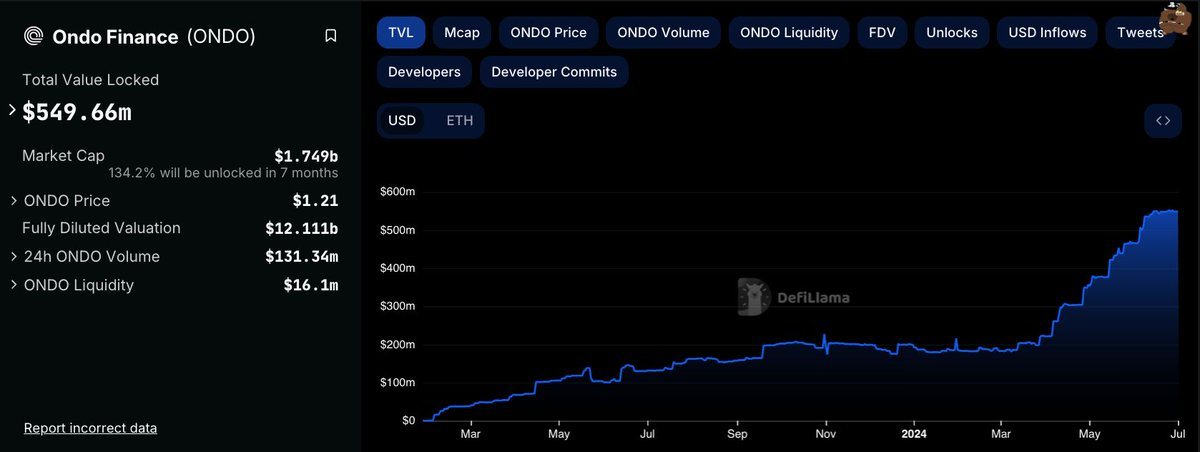Show Developer Commits on chart
This screenshot has height=452, width=1200.
554,72
